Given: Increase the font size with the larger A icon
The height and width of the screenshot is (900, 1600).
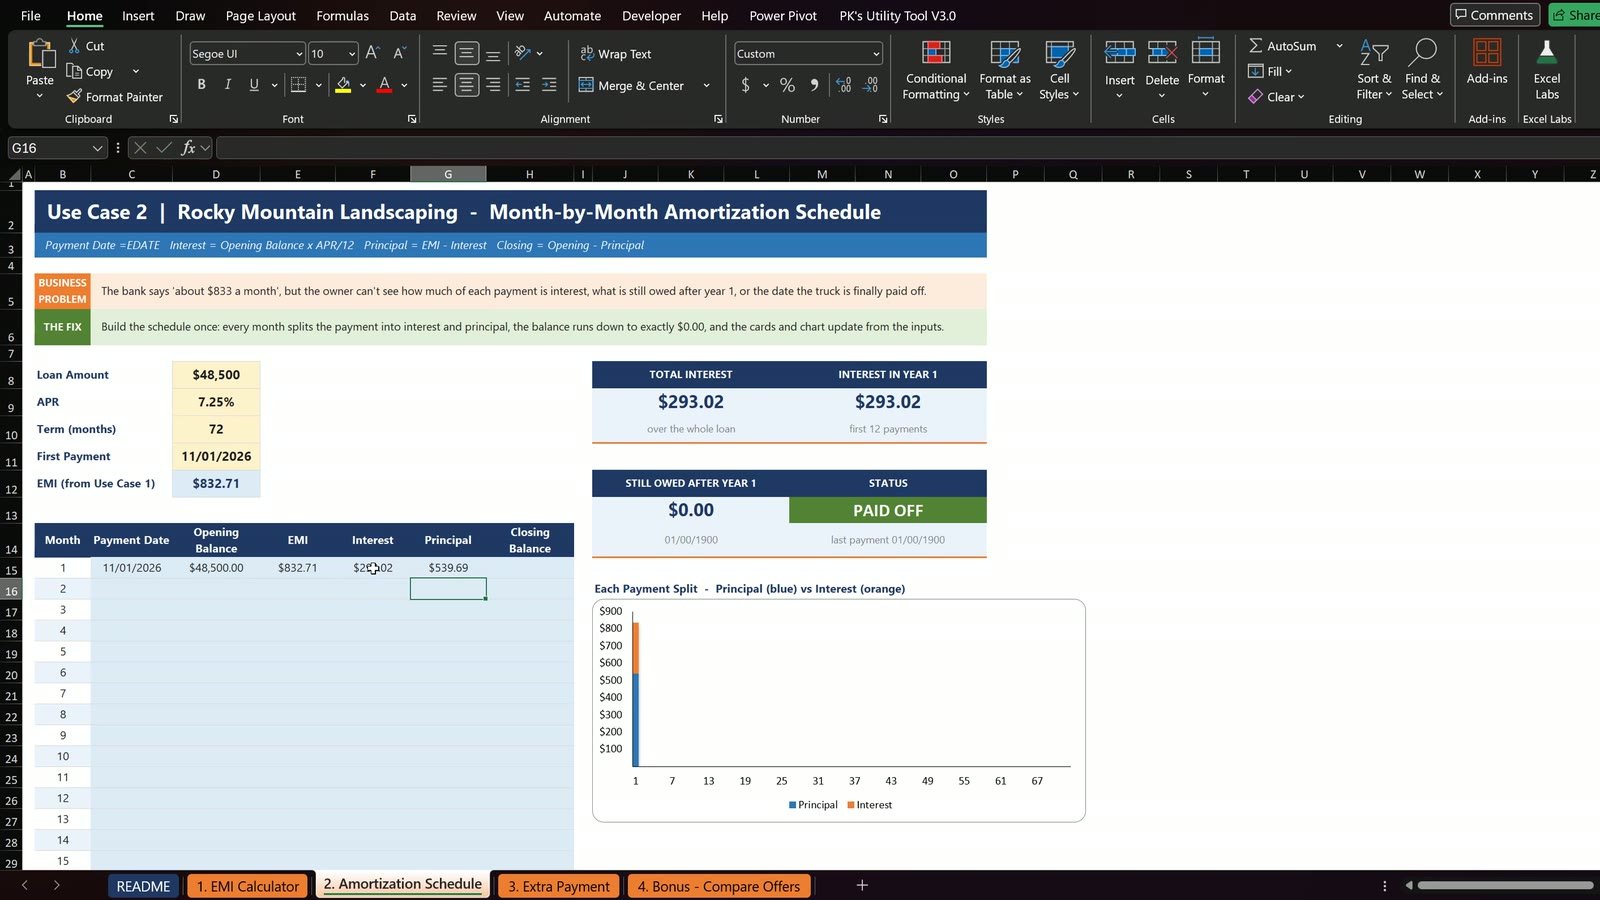Looking at the screenshot, I should click(372, 53).
